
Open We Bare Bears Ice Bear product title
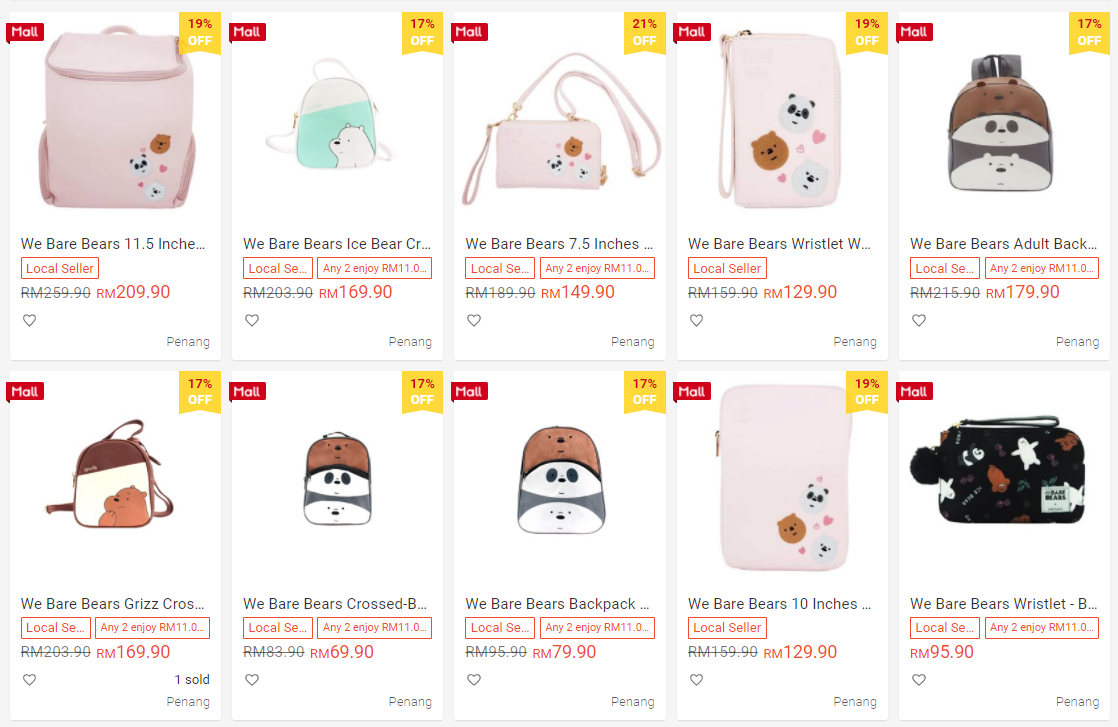point(337,244)
